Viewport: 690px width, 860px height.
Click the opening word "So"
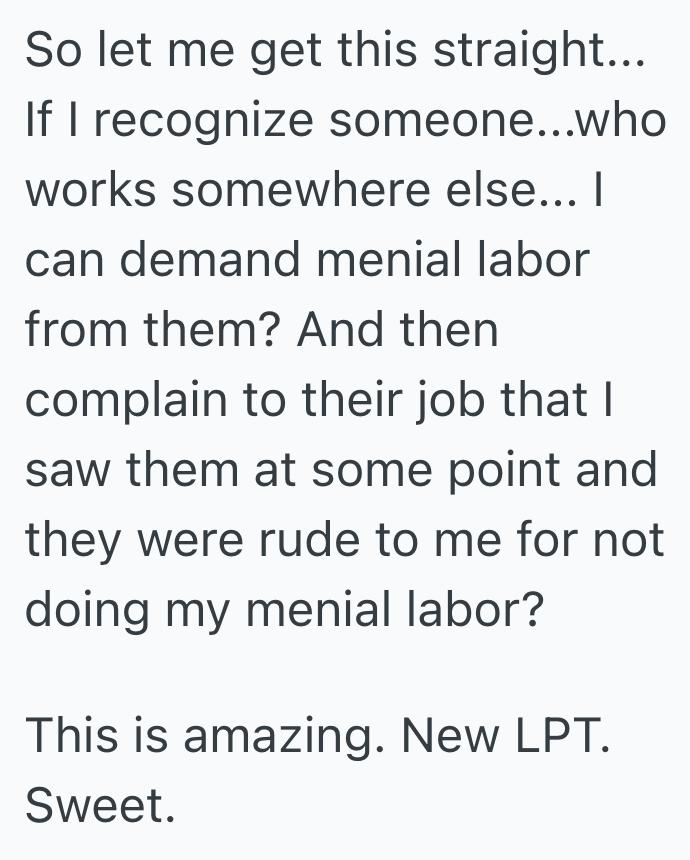[x=52, y=51]
